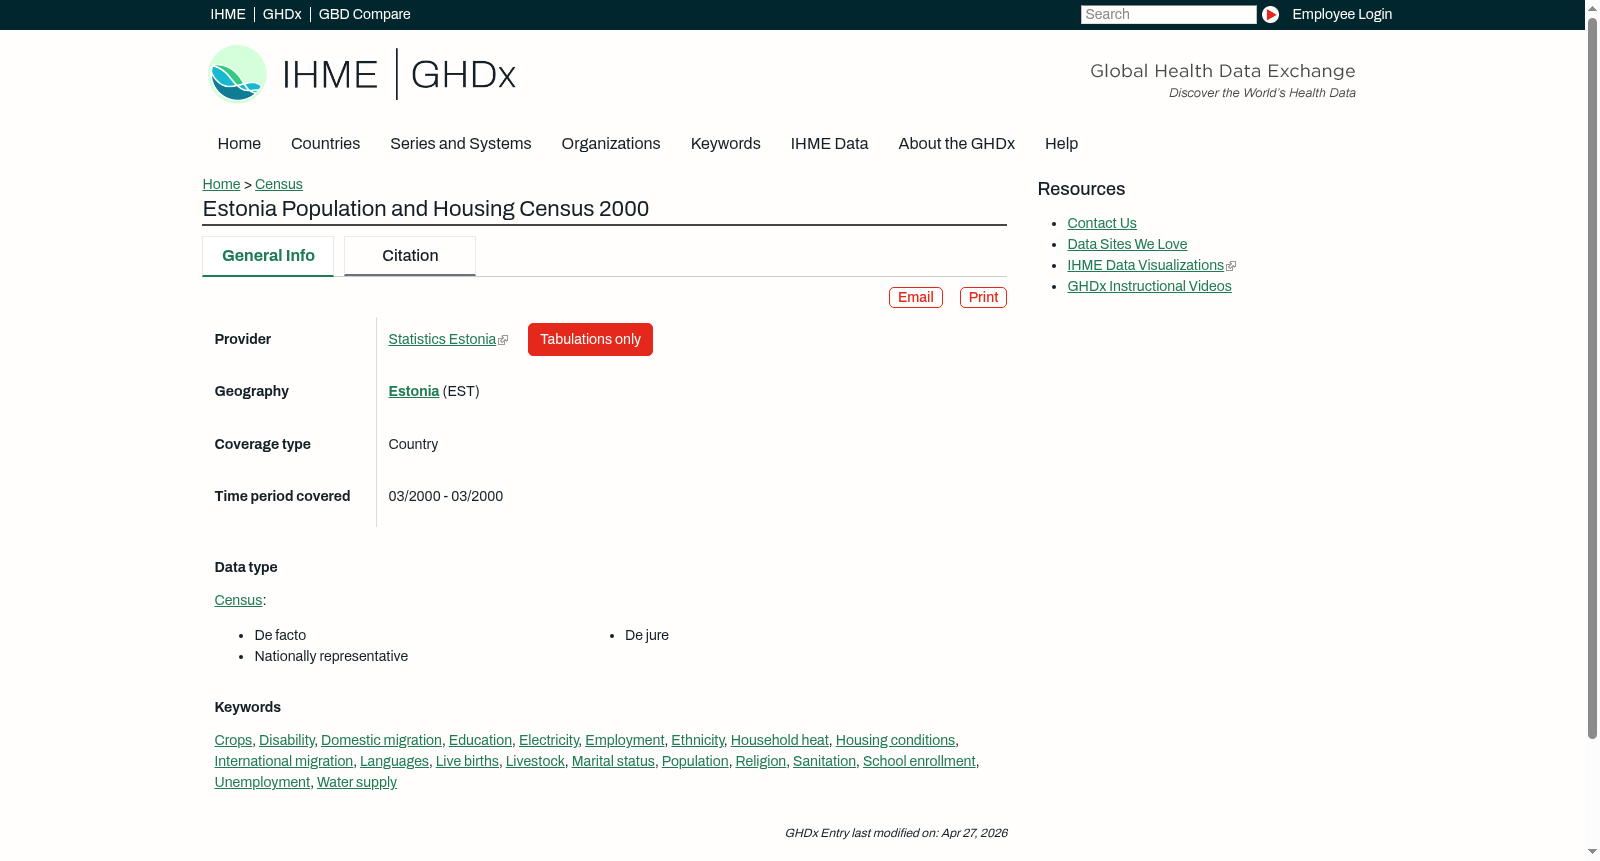Click Home breadcrumb link

221,184
